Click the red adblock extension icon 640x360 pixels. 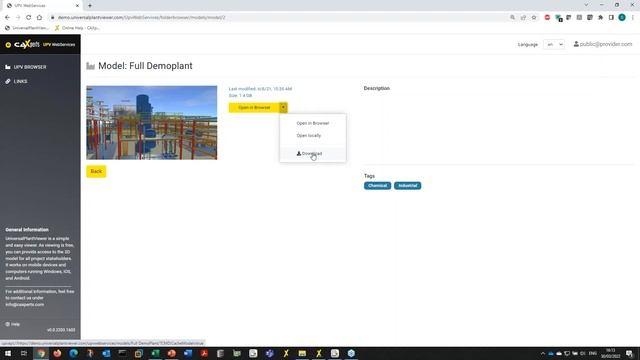click(x=547, y=18)
